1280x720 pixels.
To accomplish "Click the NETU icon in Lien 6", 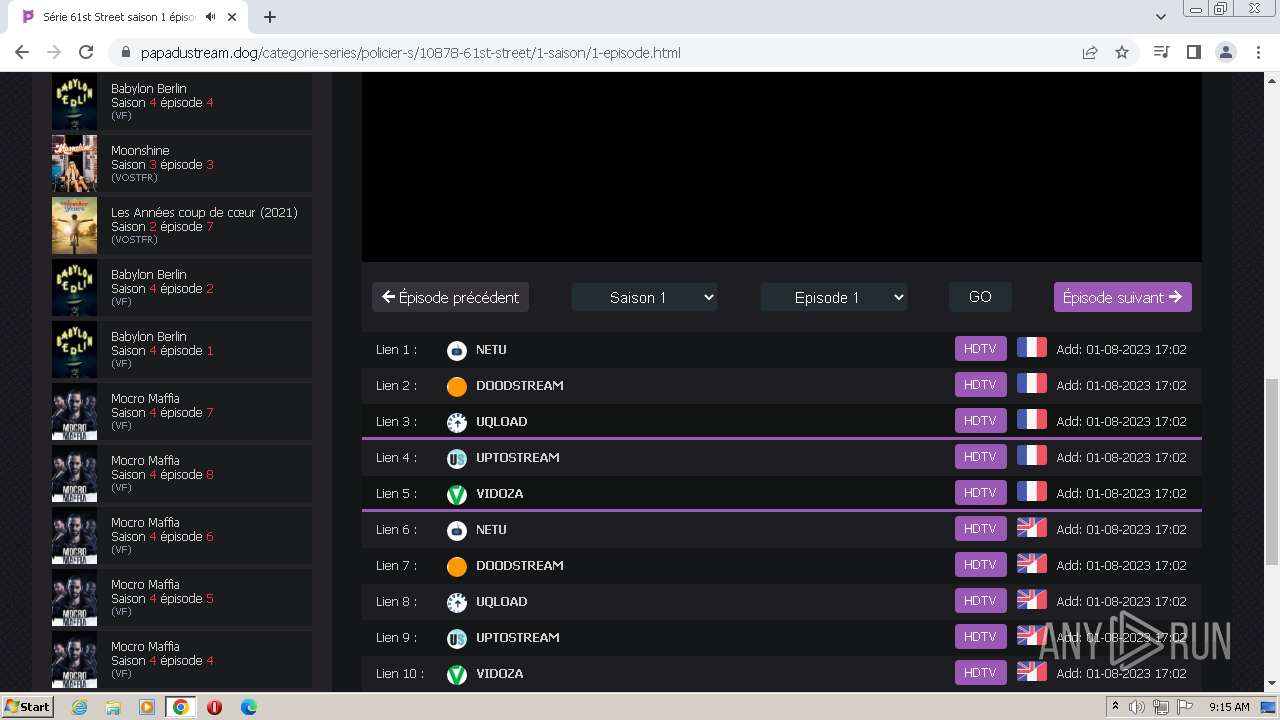I will pyautogui.click(x=457, y=530).
